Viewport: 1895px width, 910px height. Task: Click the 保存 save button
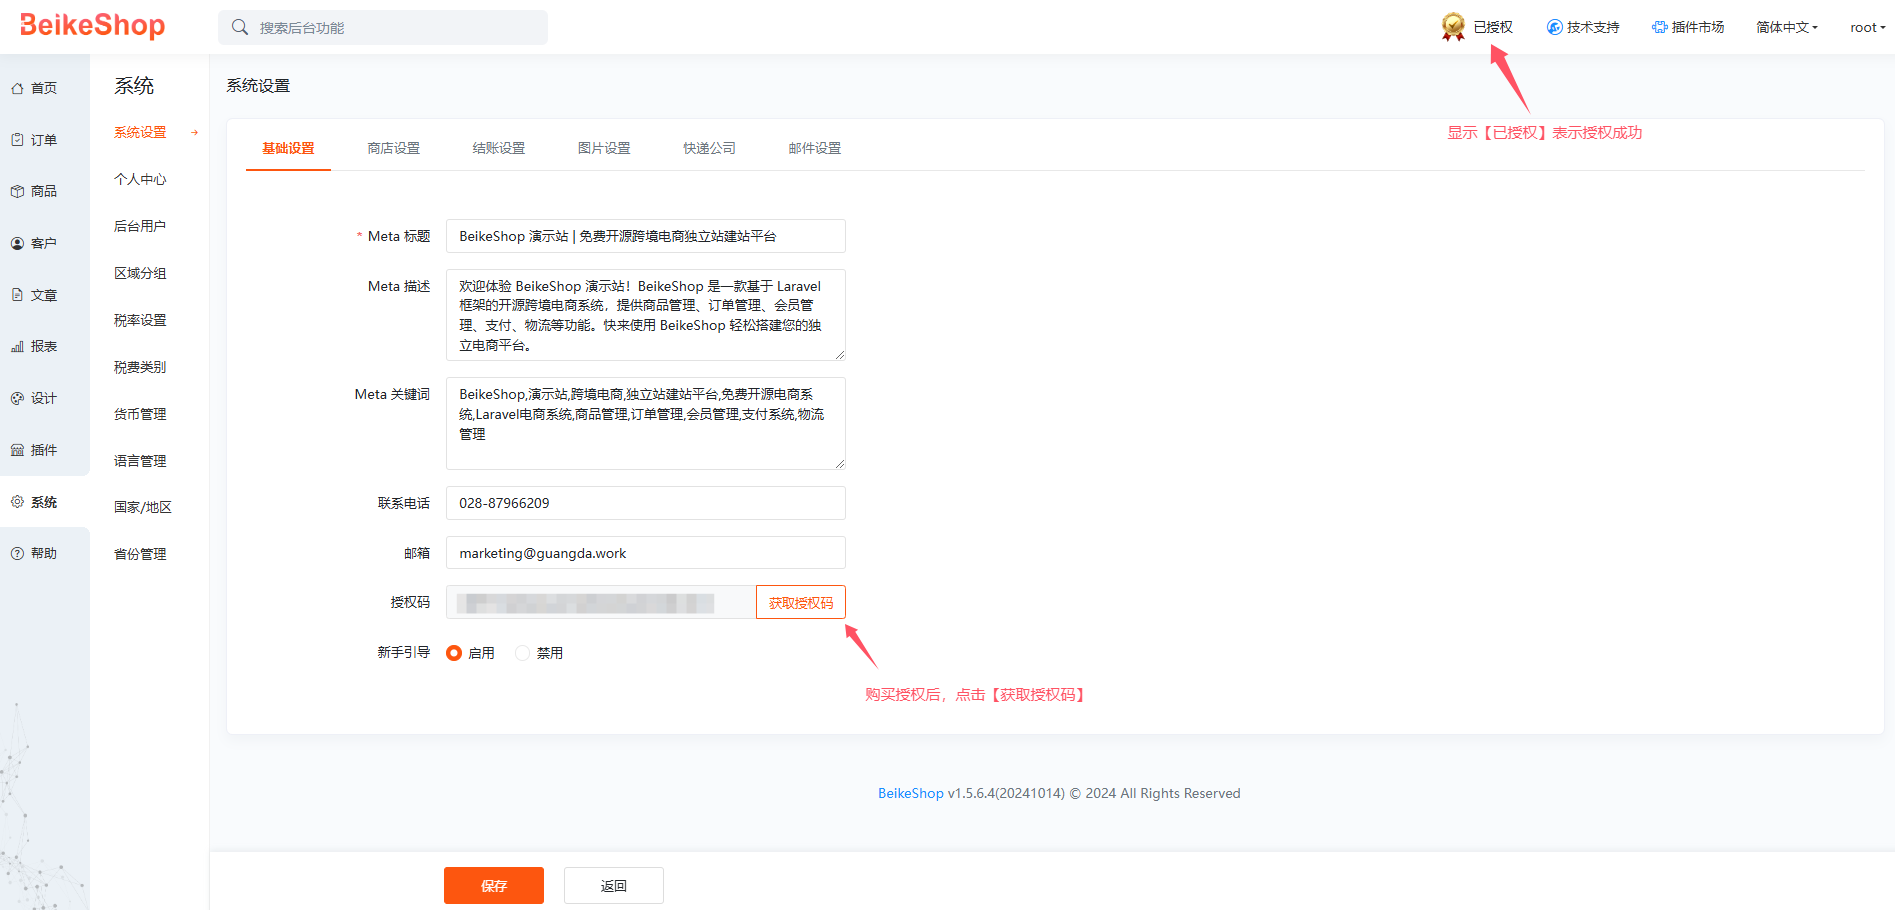coord(494,885)
